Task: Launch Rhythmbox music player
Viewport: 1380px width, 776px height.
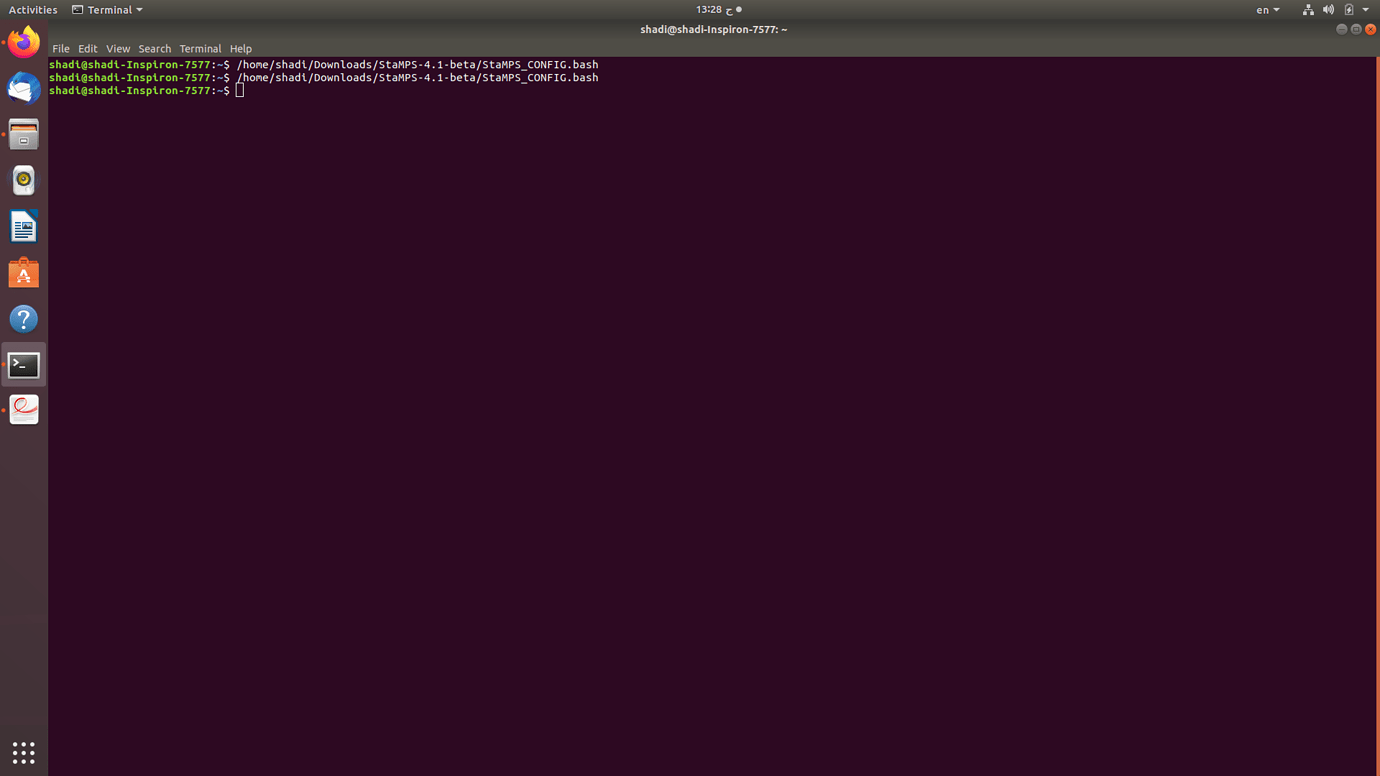Action: (x=23, y=180)
